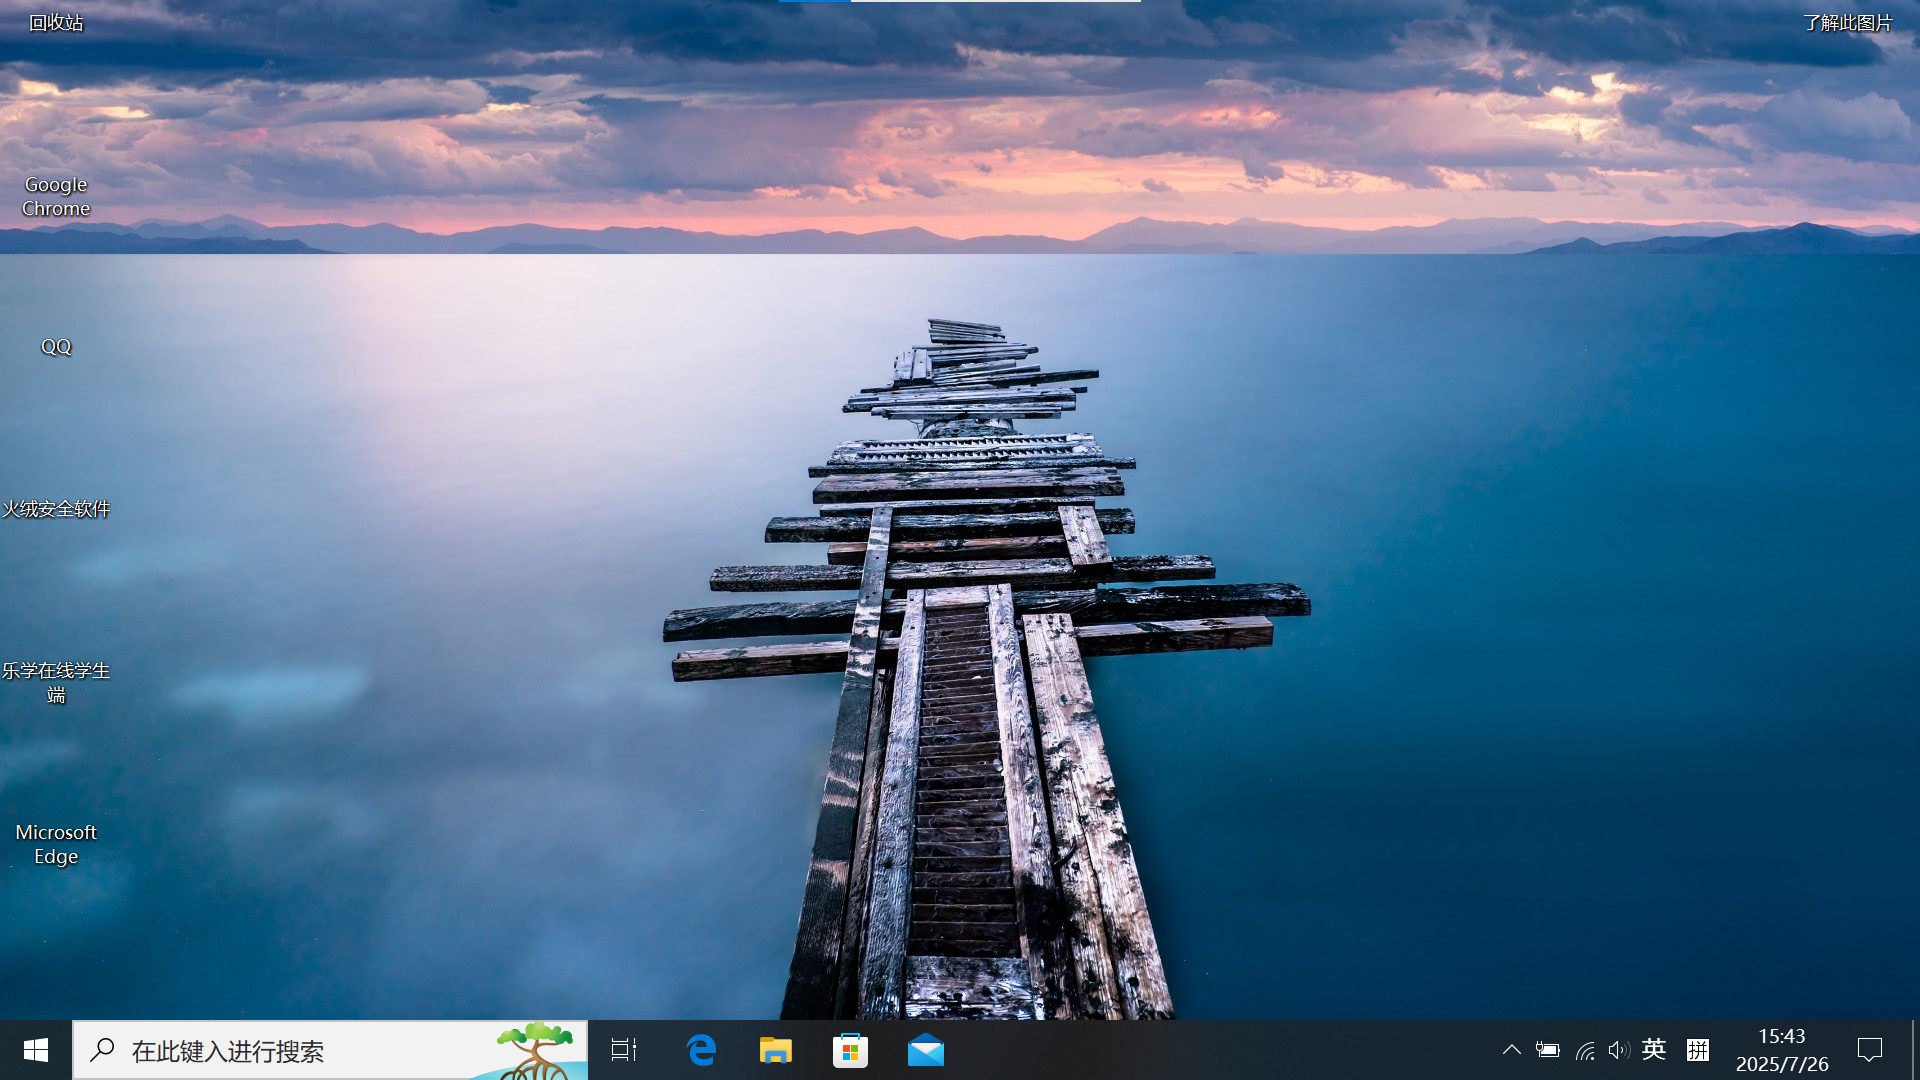
Task: Click the volume speaker tray icon
Action: point(1619,1050)
